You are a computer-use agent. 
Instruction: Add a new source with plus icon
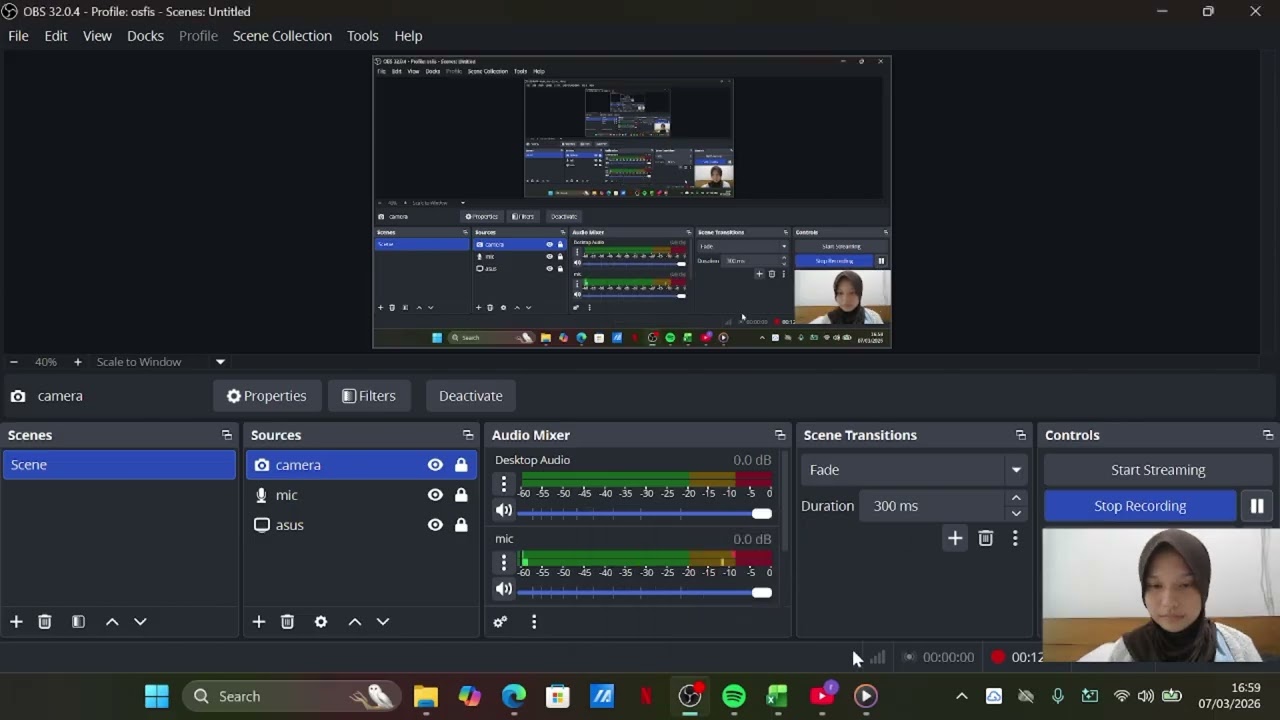259,622
